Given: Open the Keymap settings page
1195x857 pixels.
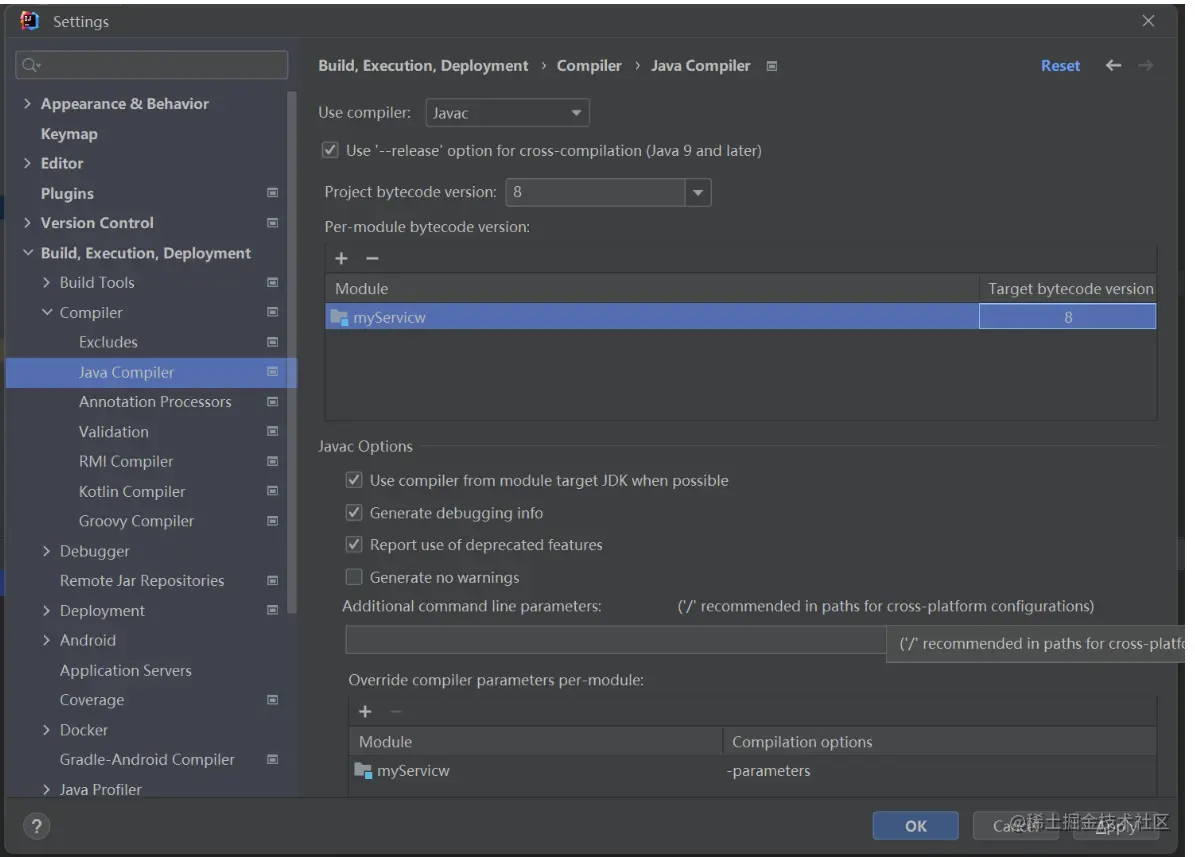Looking at the screenshot, I should (x=69, y=134).
